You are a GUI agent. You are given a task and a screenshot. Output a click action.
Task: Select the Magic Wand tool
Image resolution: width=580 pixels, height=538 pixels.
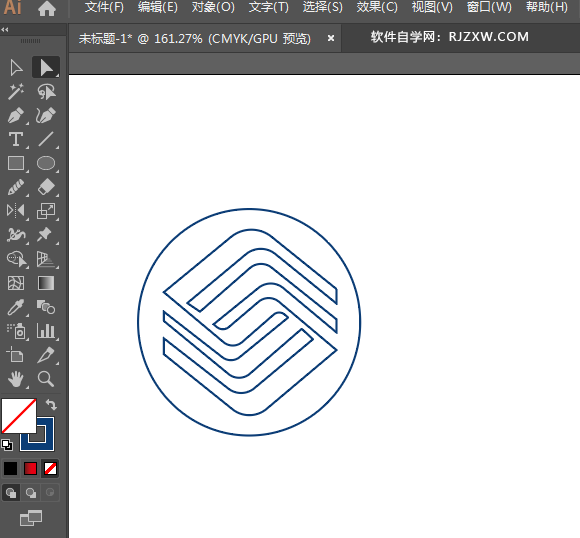(16, 92)
